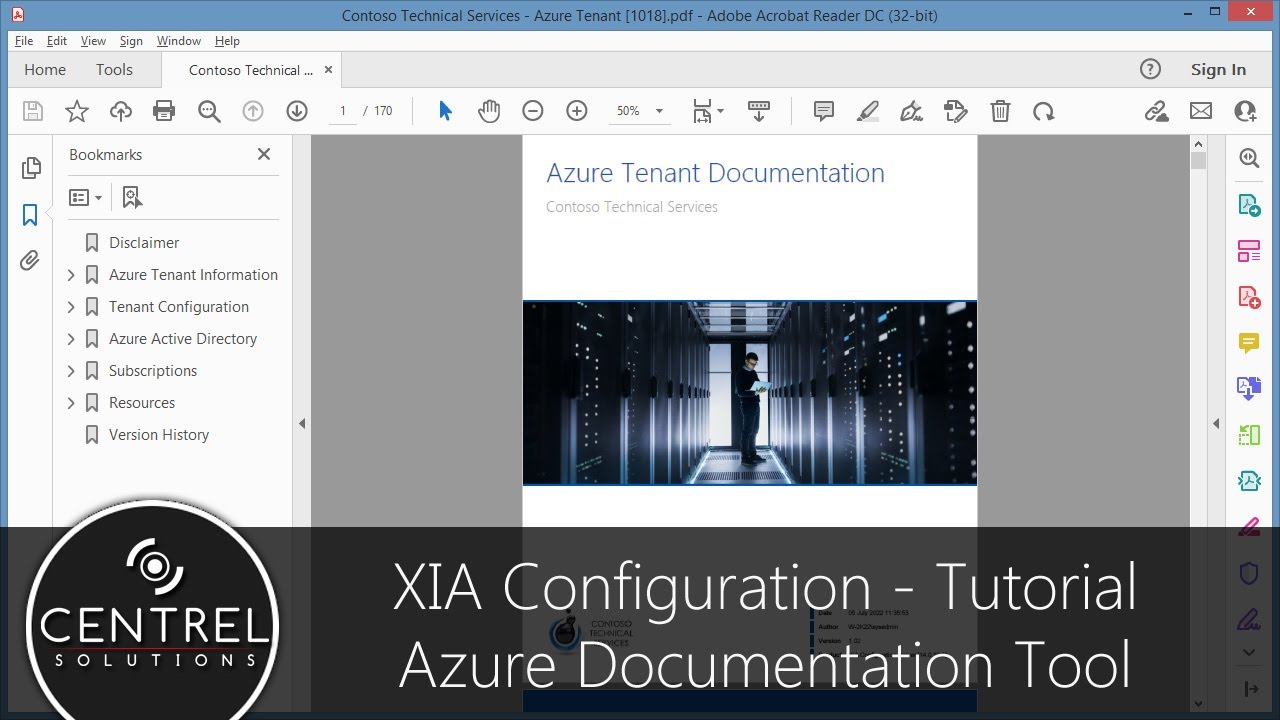
Task: Switch to the Tools tab
Action: pyautogui.click(x=114, y=70)
